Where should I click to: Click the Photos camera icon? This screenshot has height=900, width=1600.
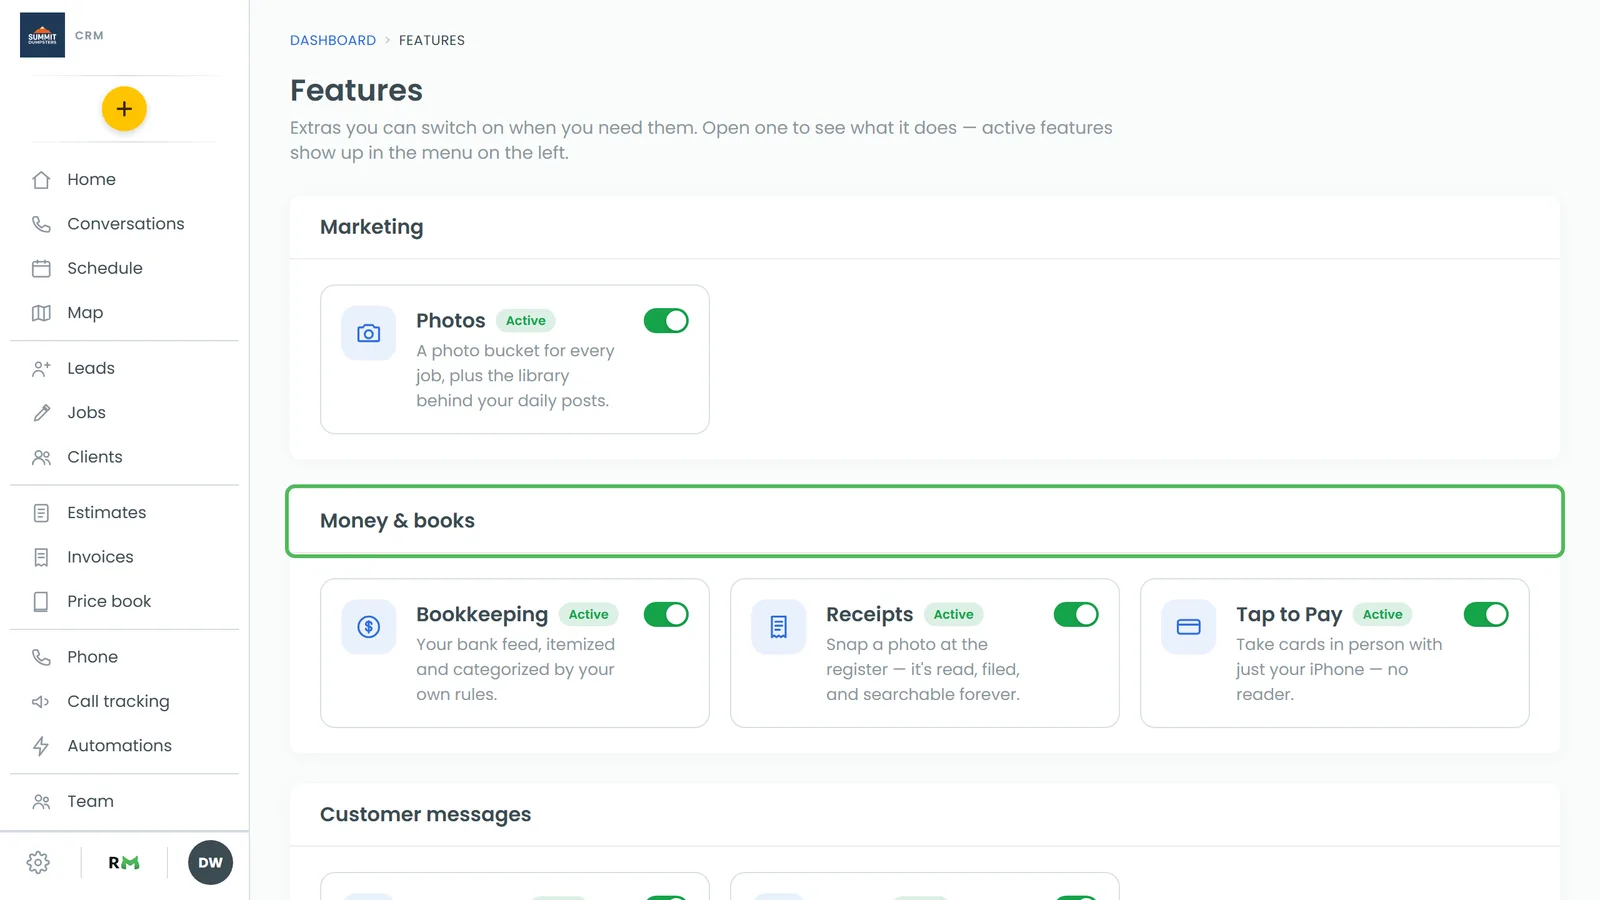click(369, 333)
